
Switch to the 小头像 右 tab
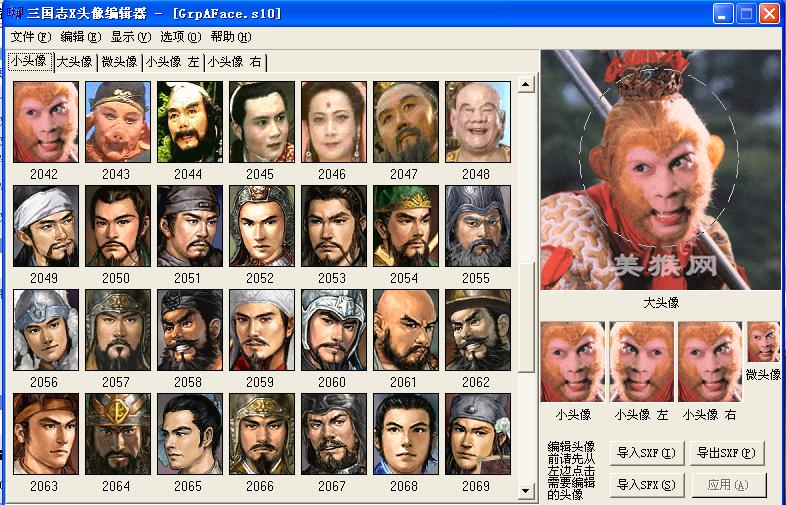pos(235,62)
